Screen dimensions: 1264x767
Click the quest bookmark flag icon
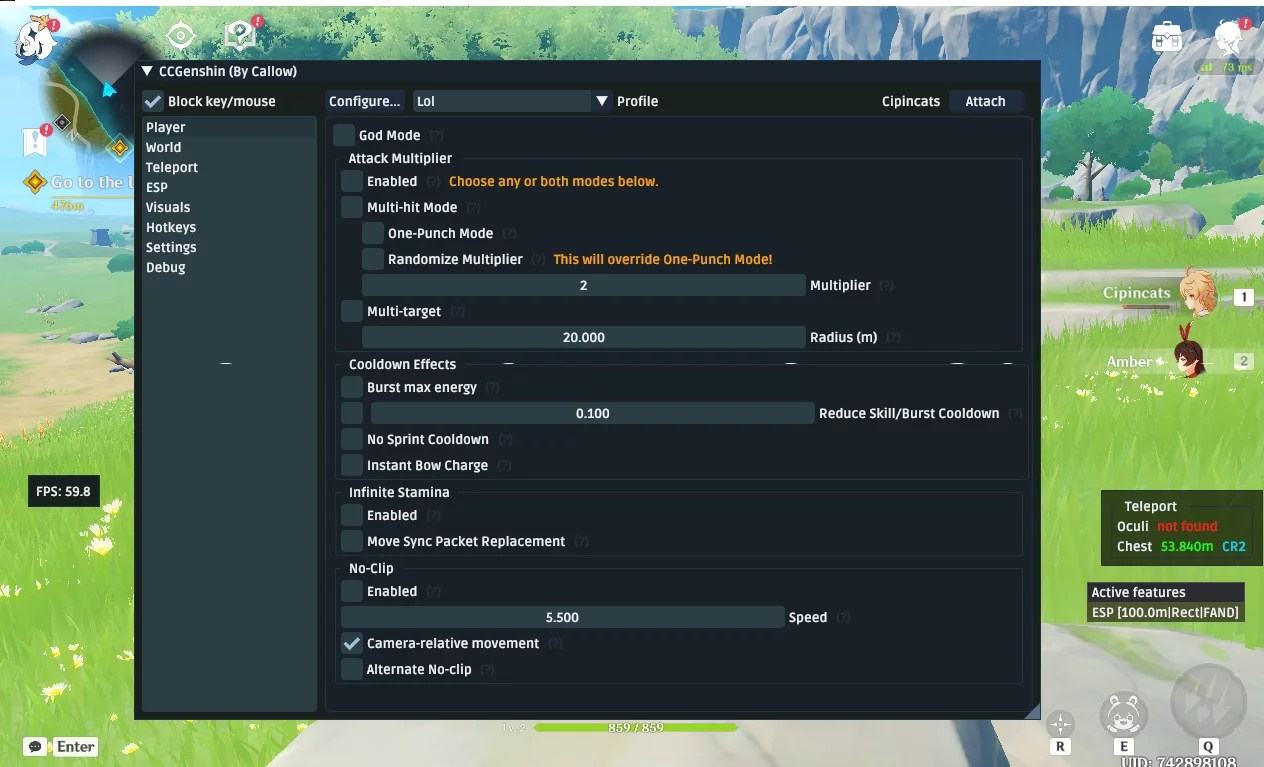pyautogui.click(x=36, y=142)
